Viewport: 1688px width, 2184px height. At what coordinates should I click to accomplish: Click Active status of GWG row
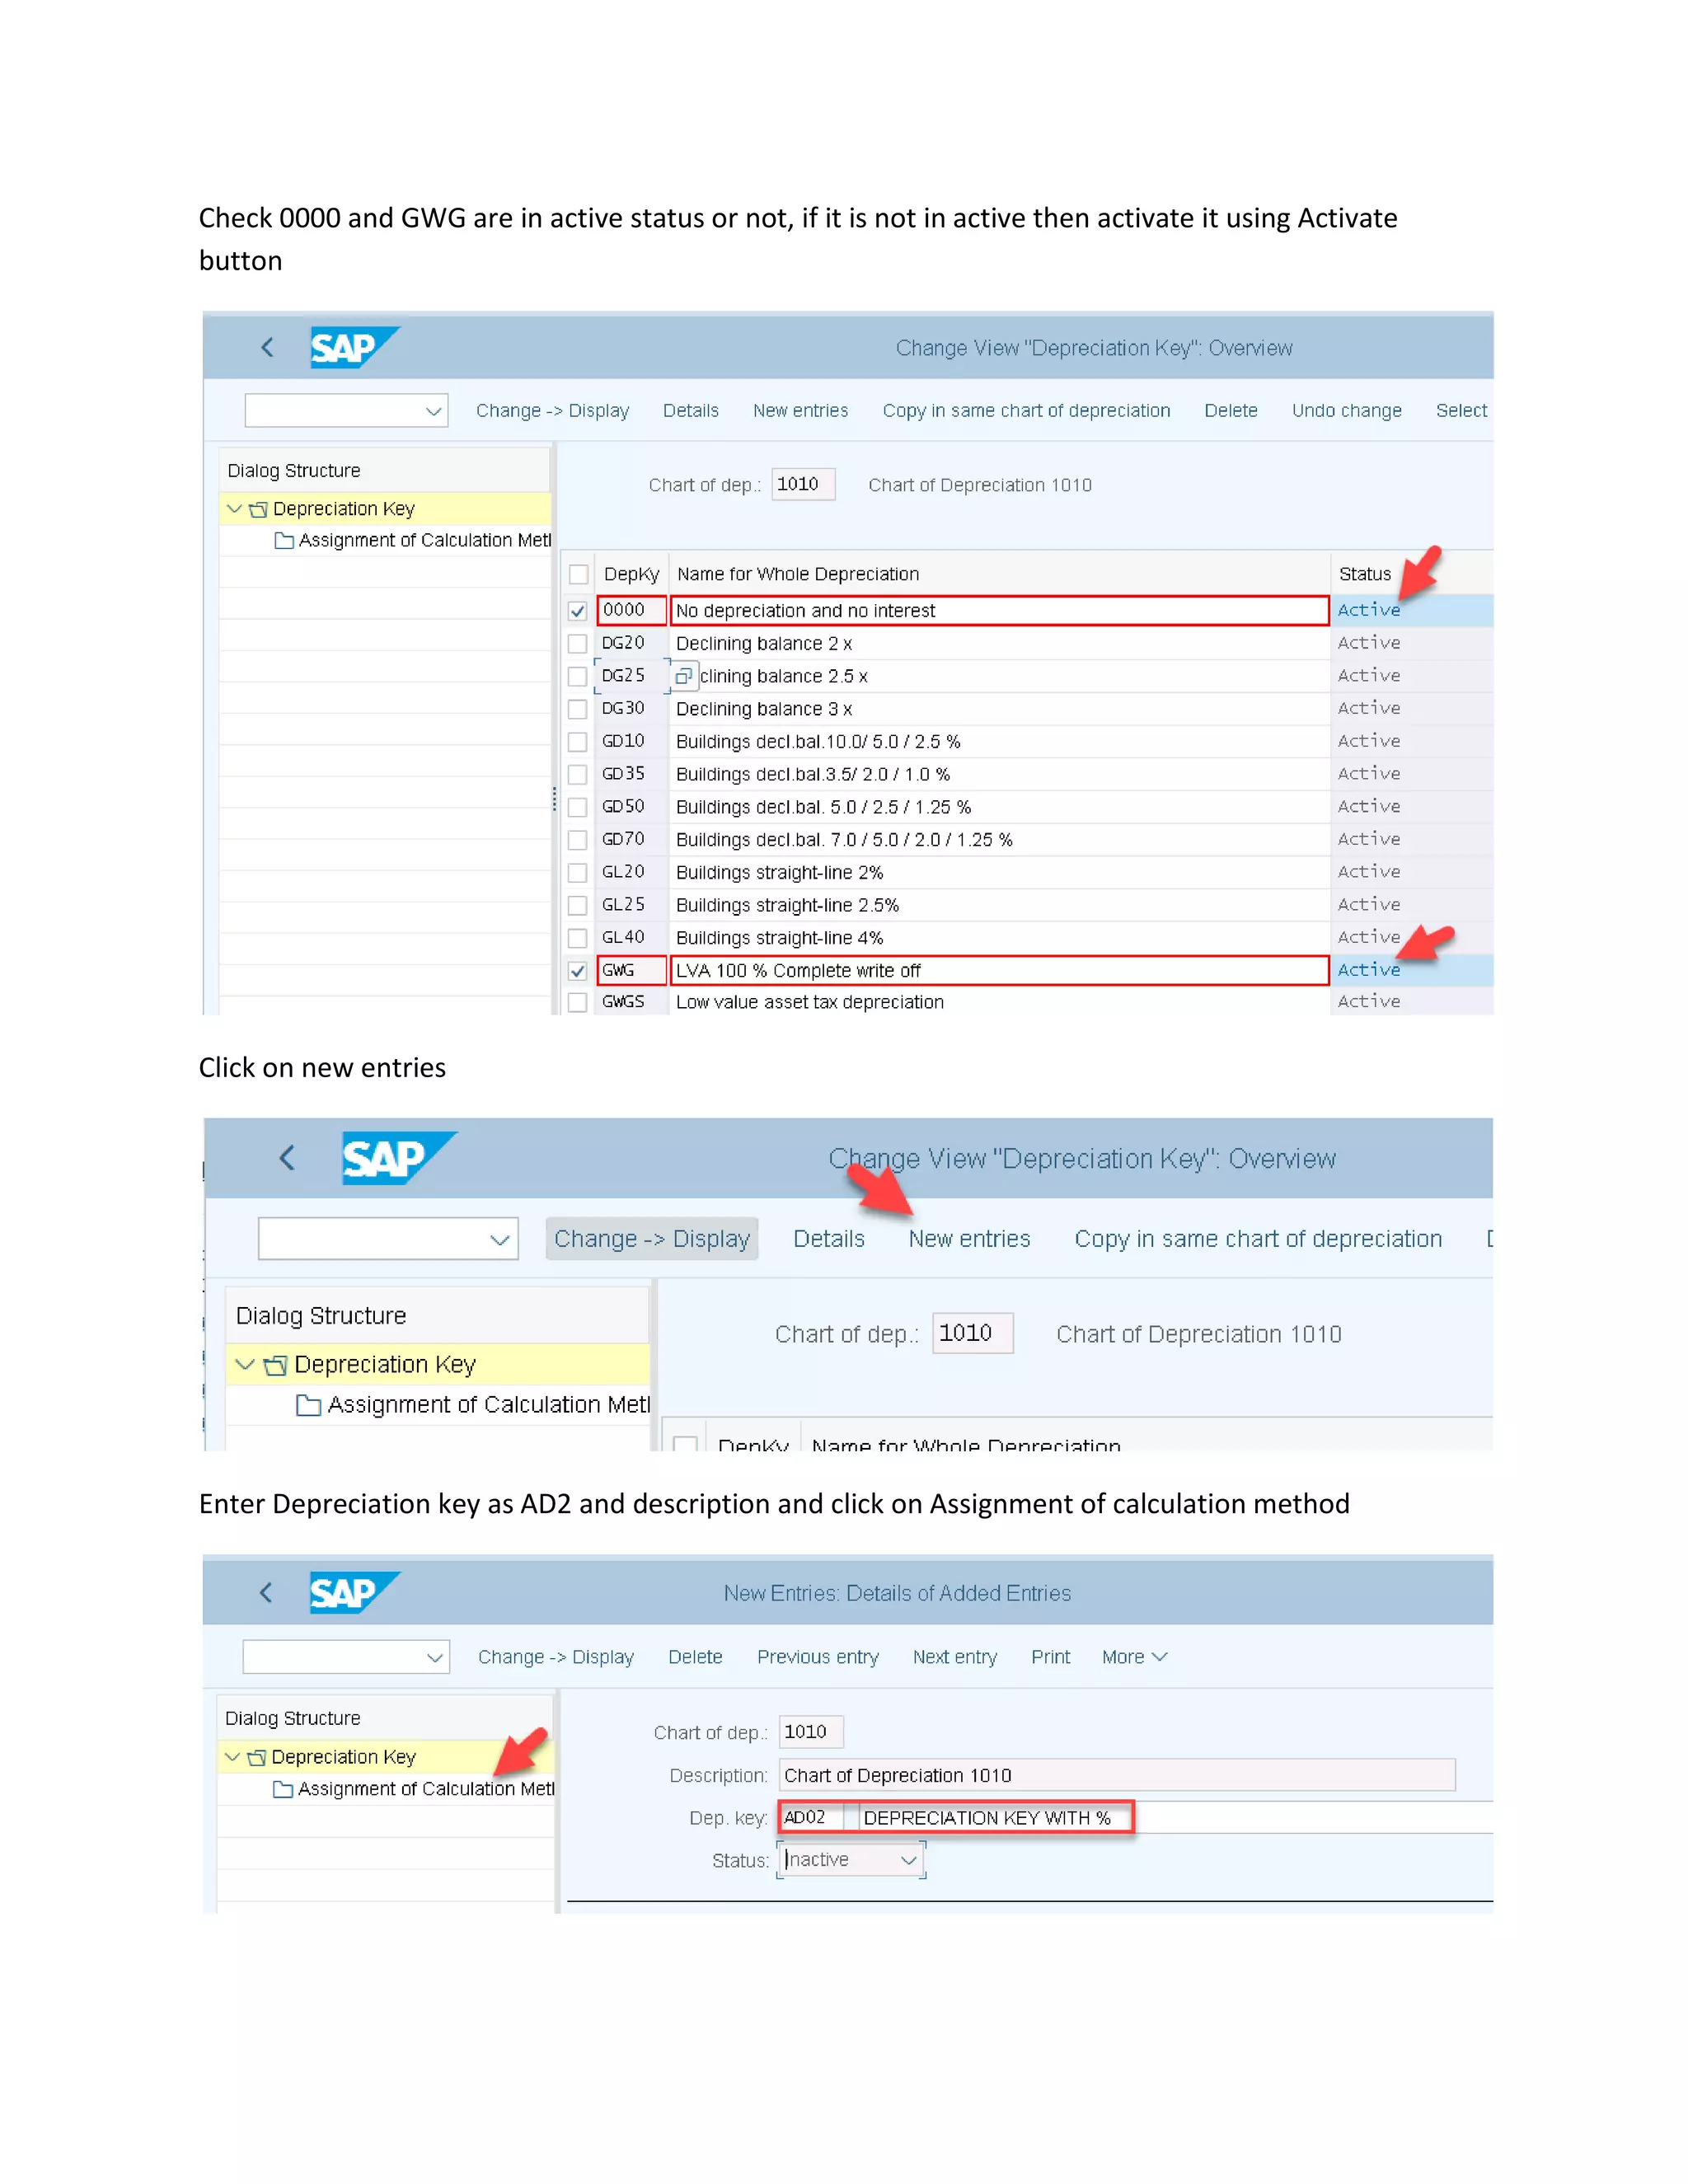tap(1369, 970)
